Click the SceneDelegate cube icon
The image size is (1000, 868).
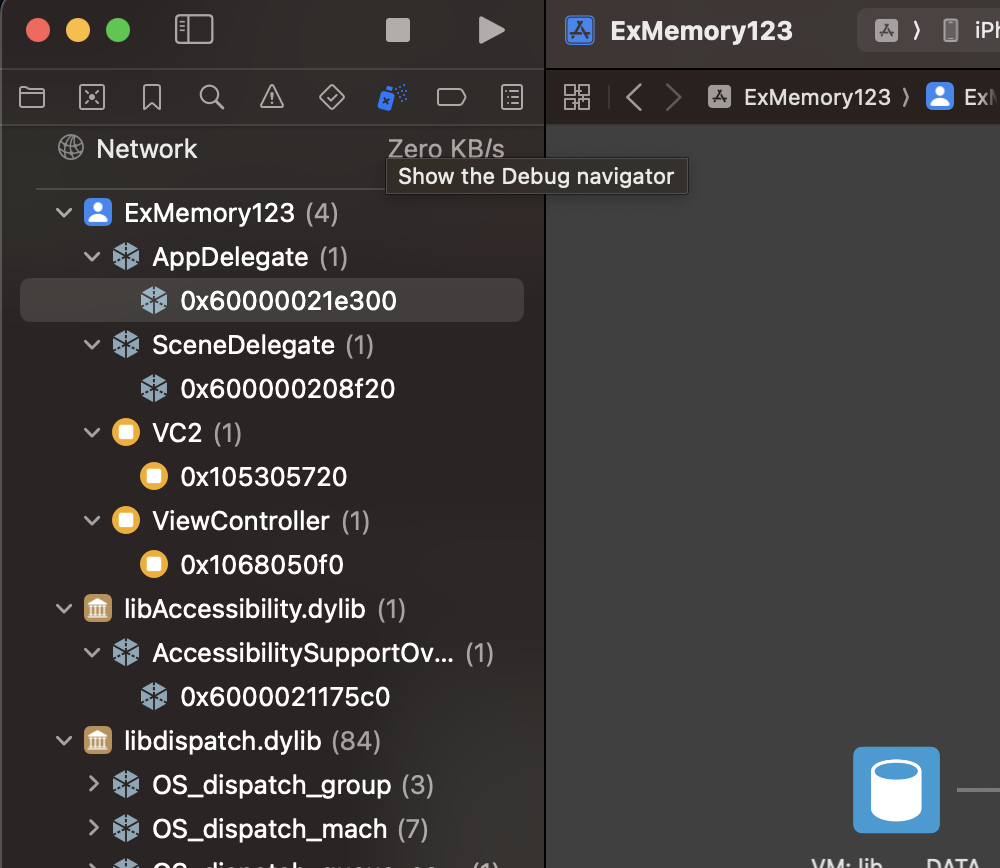[x=126, y=344]
